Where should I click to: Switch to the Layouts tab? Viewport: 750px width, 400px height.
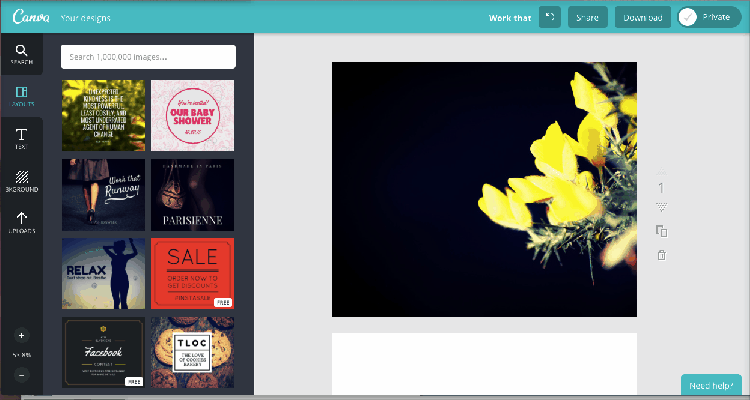pyautogui.click(x=21, y=96)
